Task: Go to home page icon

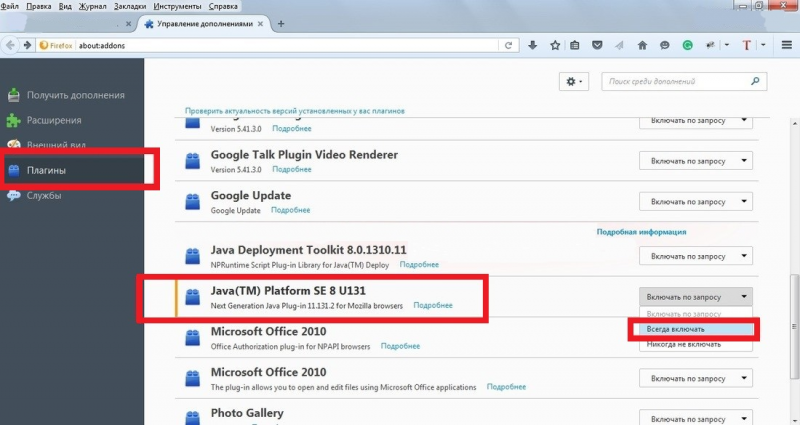Action: [x=642, y=45]
